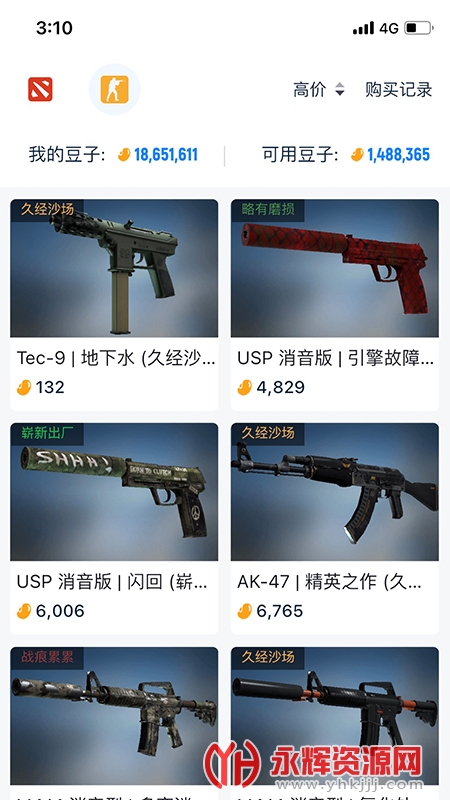450x800 pixels.
Task: Tap the 1,488,365 available beans amount
Action: (398, 155)
